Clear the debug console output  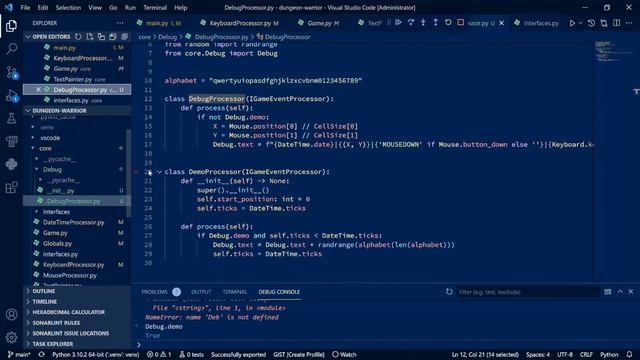coord(608,291)
